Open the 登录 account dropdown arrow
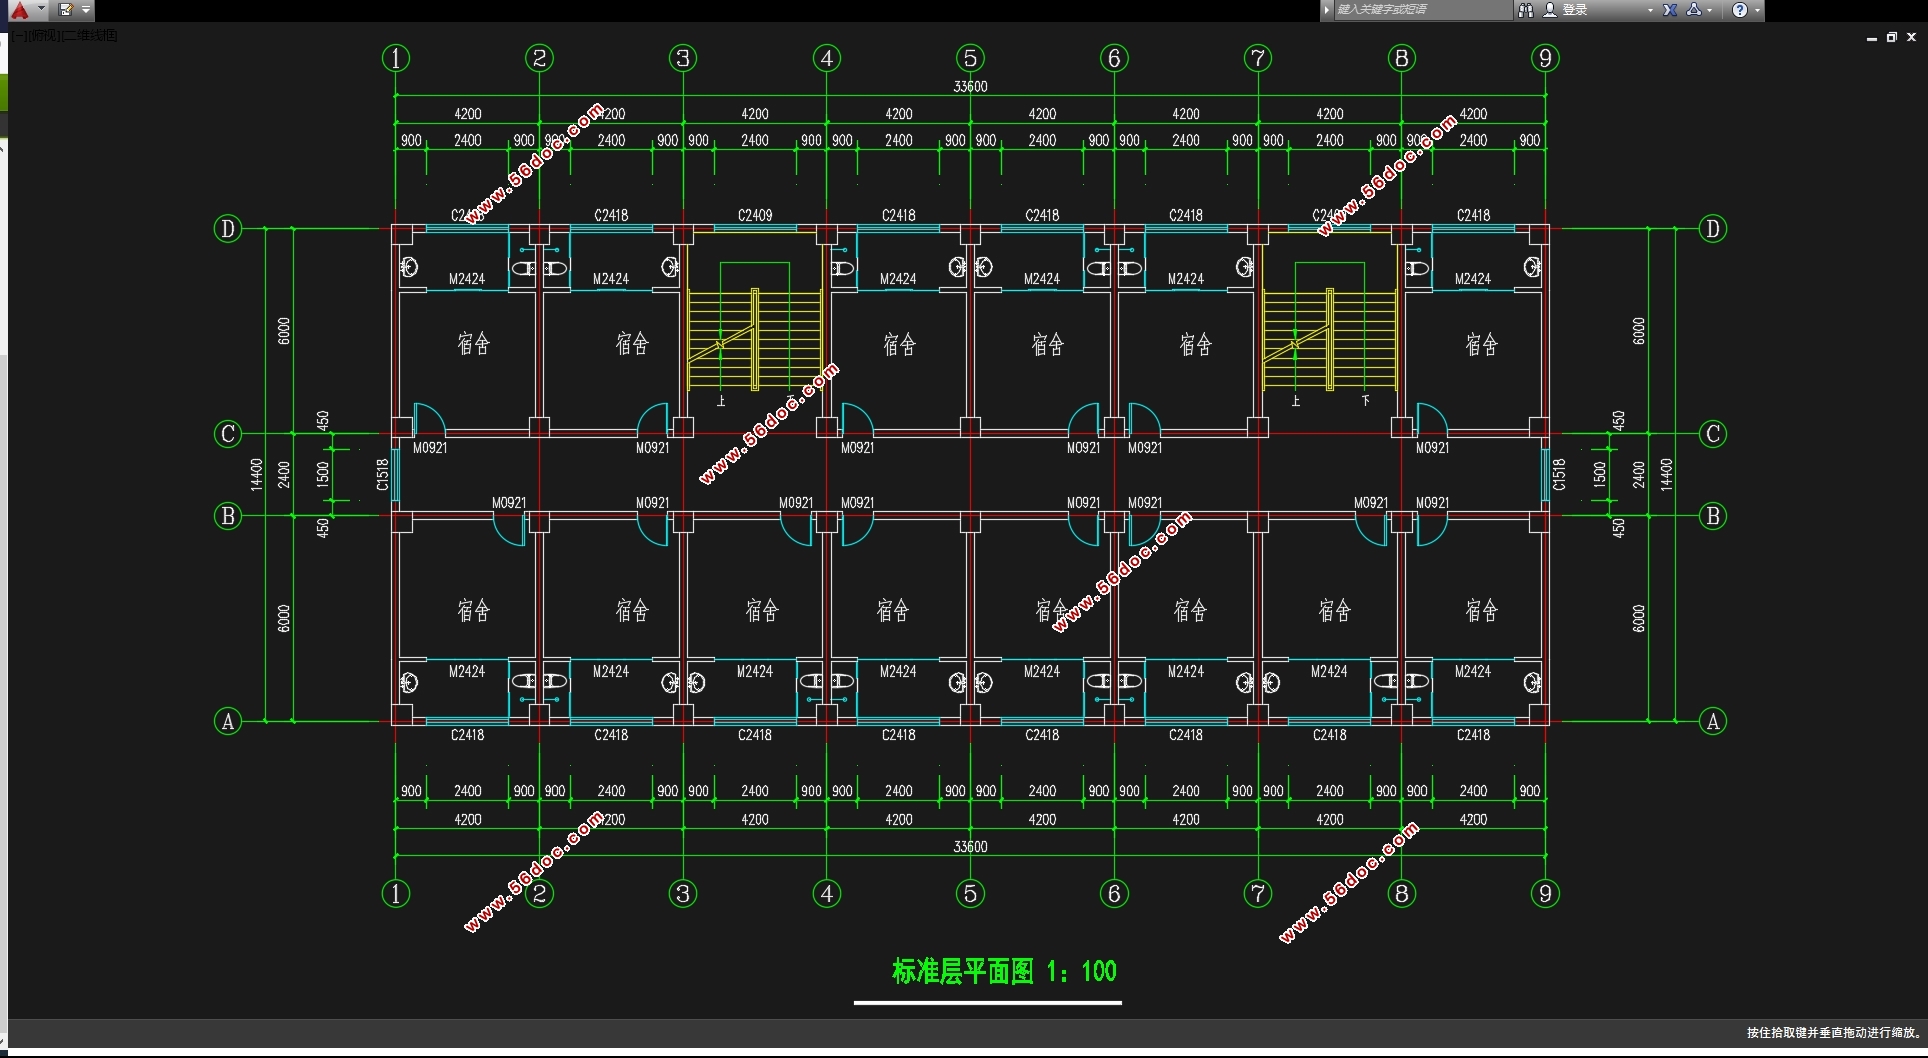Image resolution: width=1928 pixels, height=1058 pixels. point(1650,10)
